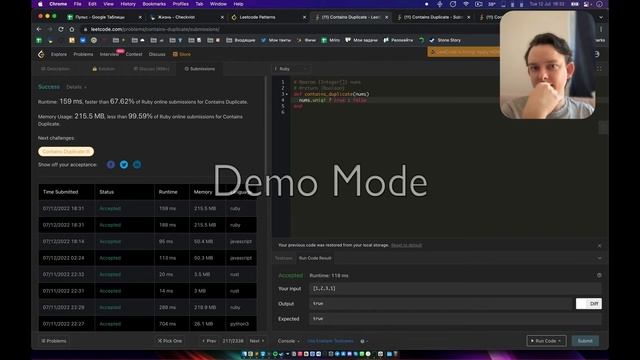
Task: Open the Store link
Action: point(182,54)
